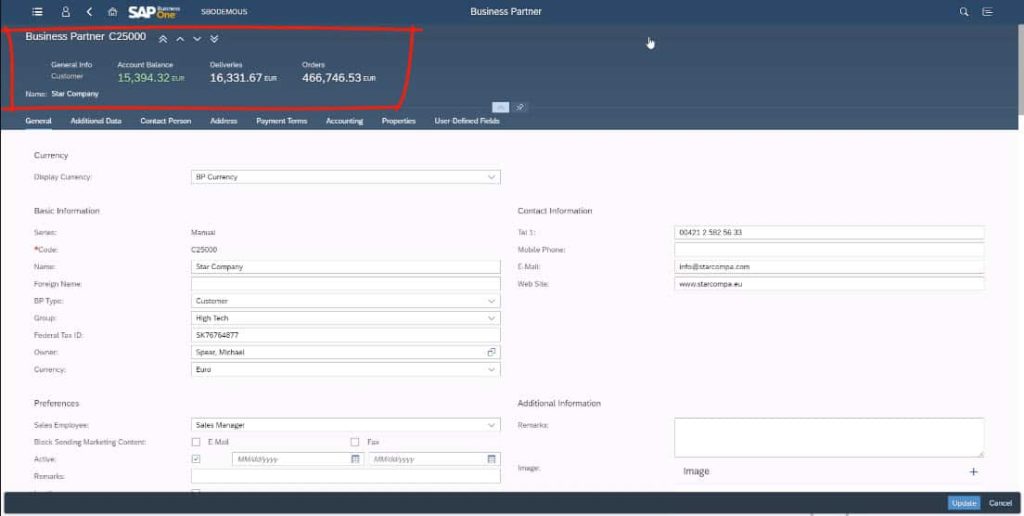1024x516 pixels.
Task: Go to previous record up arrow
Action: tap(180, 39)
